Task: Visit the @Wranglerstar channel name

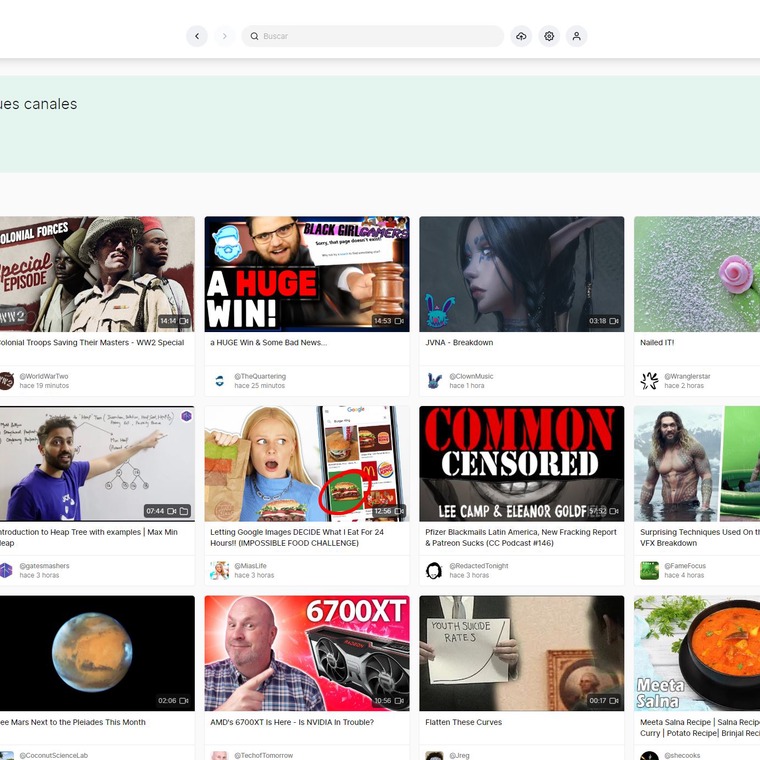Action: click(x=687, y=376)
